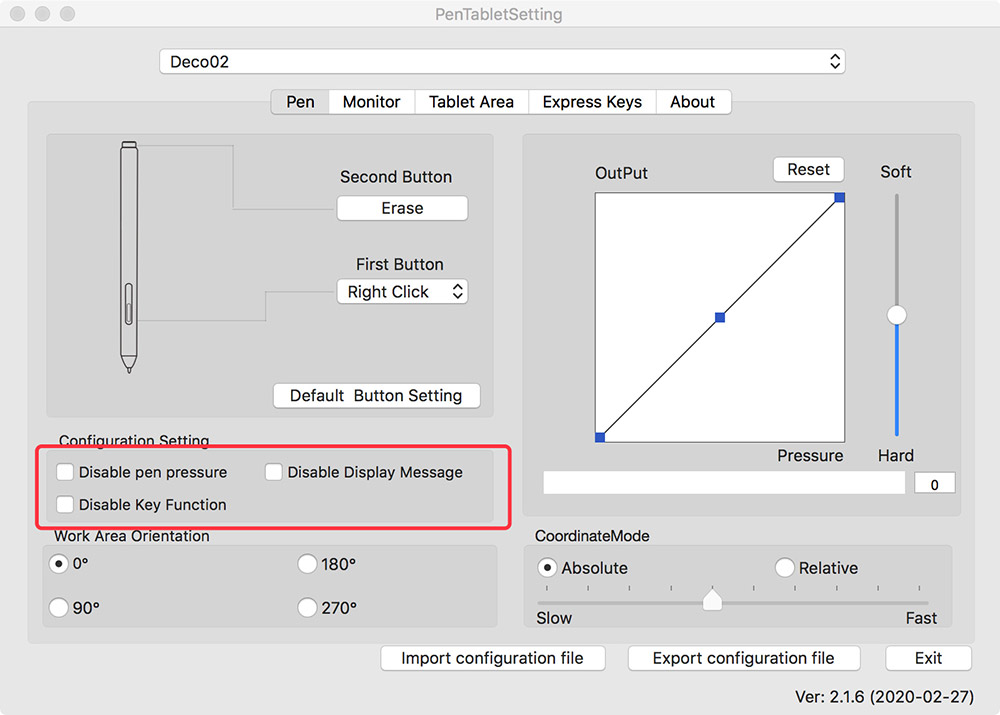1000x715 pixels.
Task: Click the Fast label under speed slider
Action: 922,618
